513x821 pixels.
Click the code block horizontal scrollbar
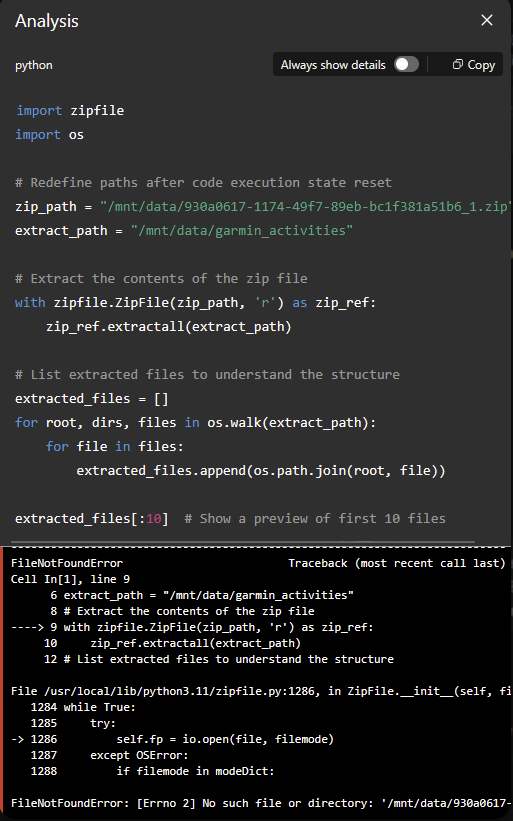(x=242, y=542)
